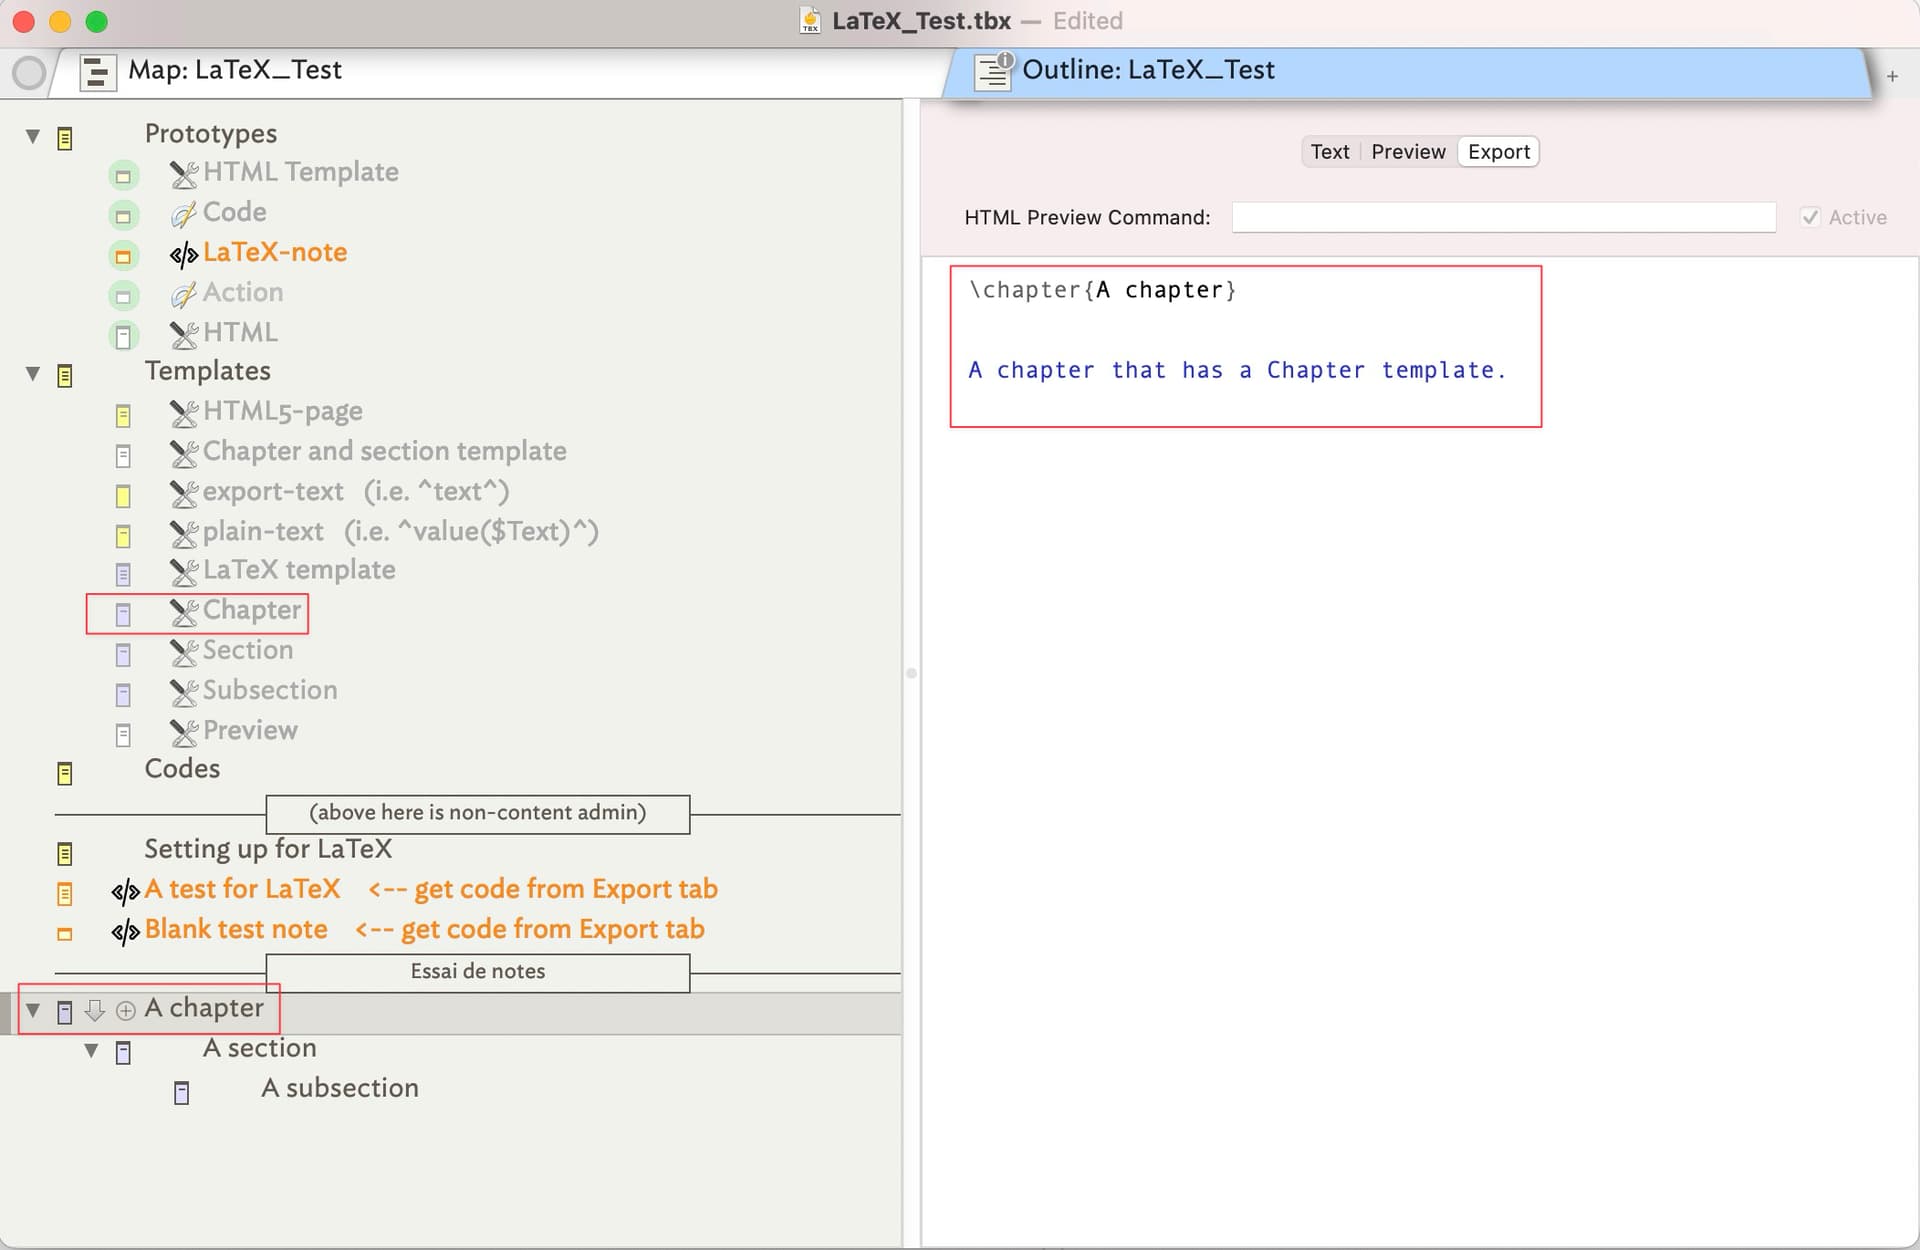
Task: Collapse the Templates container
Action: point(33,374)
